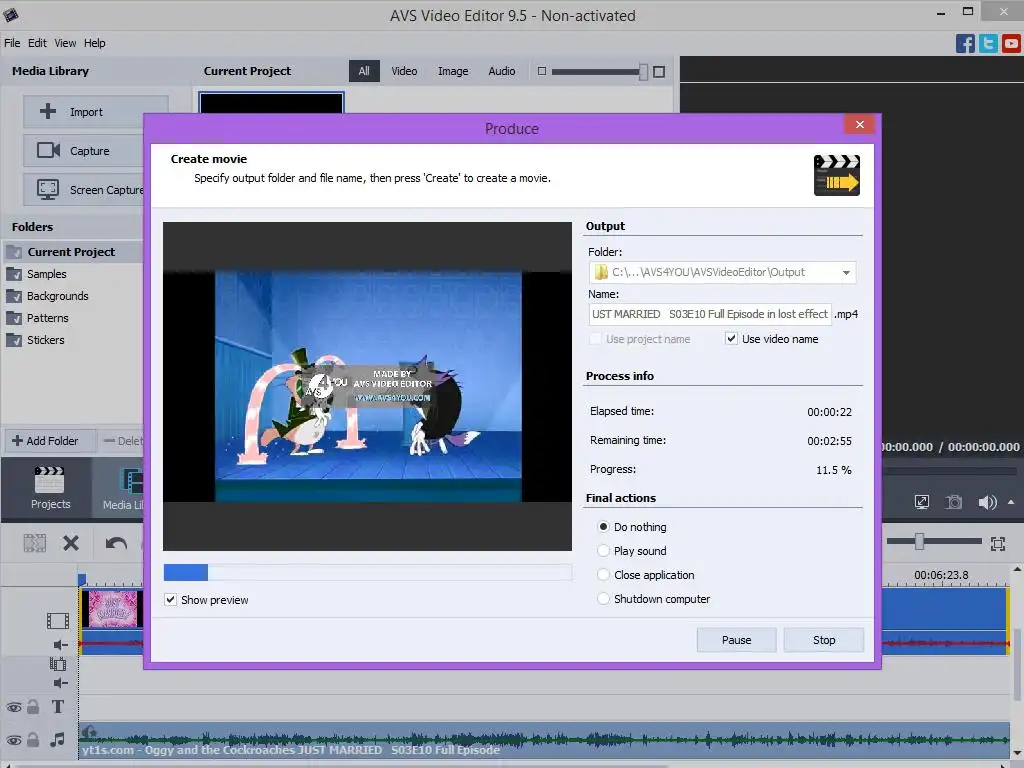The width and height of the screenshot is (1024, 768).
Task: Click the Produce clapperboard arrow icon
Action: [837, 175]
